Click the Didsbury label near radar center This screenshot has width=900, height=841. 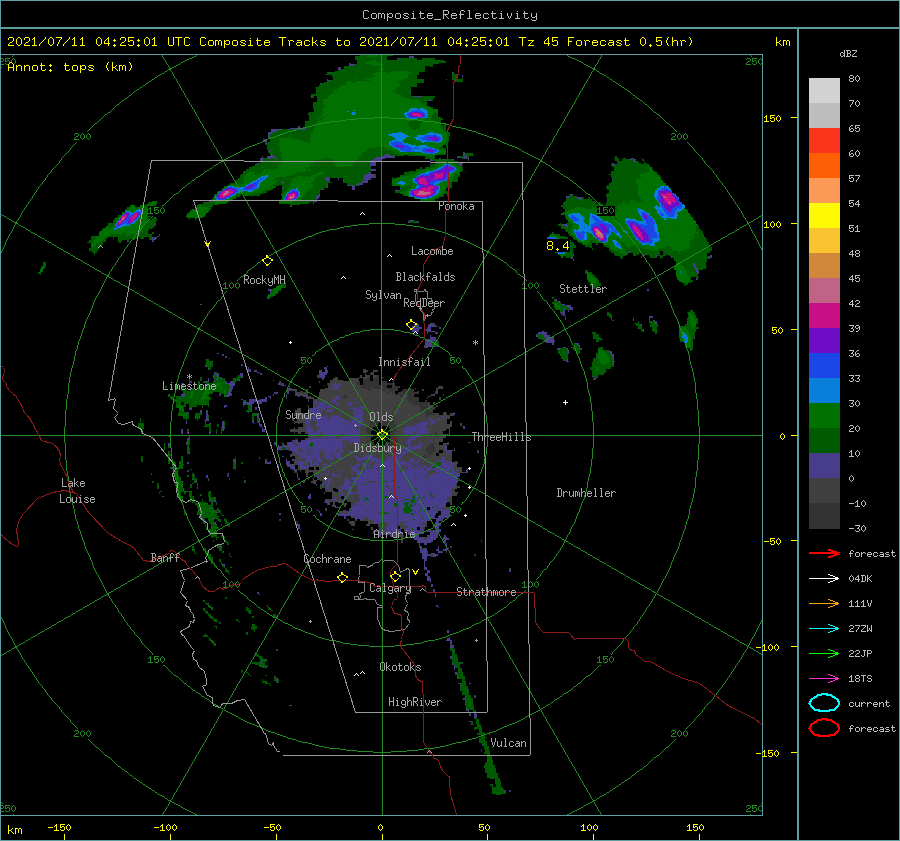(378, 448)
